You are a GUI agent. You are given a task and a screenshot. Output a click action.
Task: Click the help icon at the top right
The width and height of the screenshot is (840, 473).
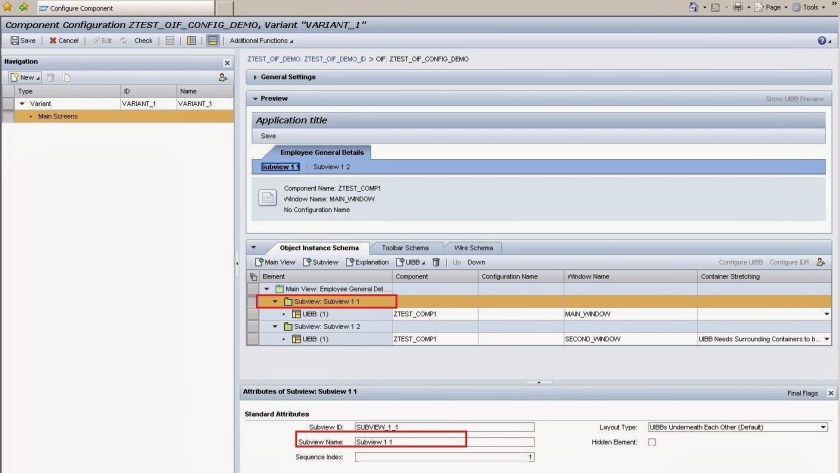coord(822,40)
